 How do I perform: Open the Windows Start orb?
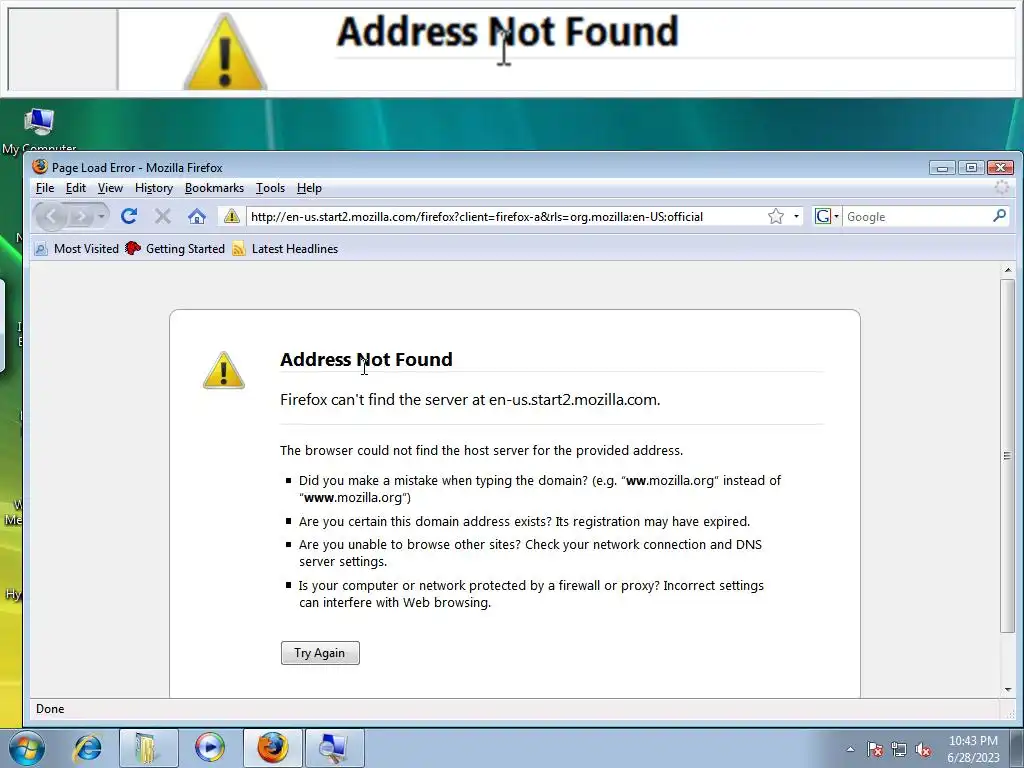click(x=27, y=748)
